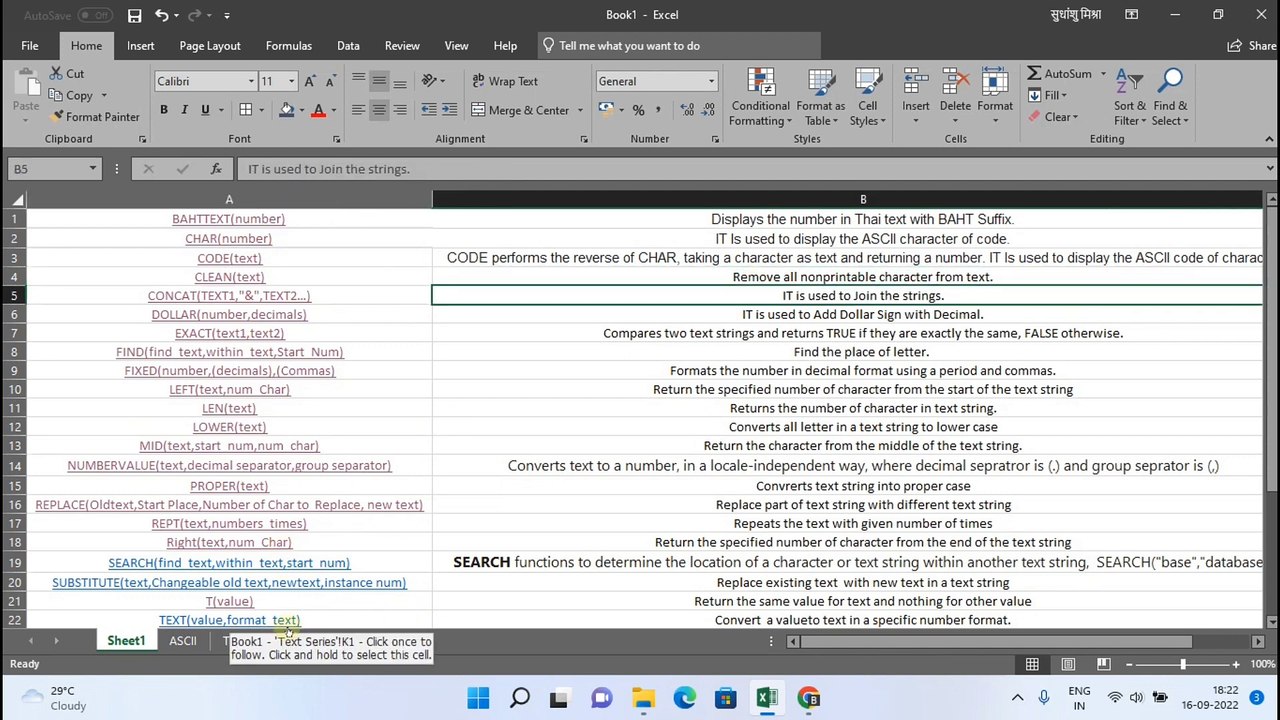Screen dimensions: 1280x720
Task: Toggle Align Right
Action: [x=400, y=110]
